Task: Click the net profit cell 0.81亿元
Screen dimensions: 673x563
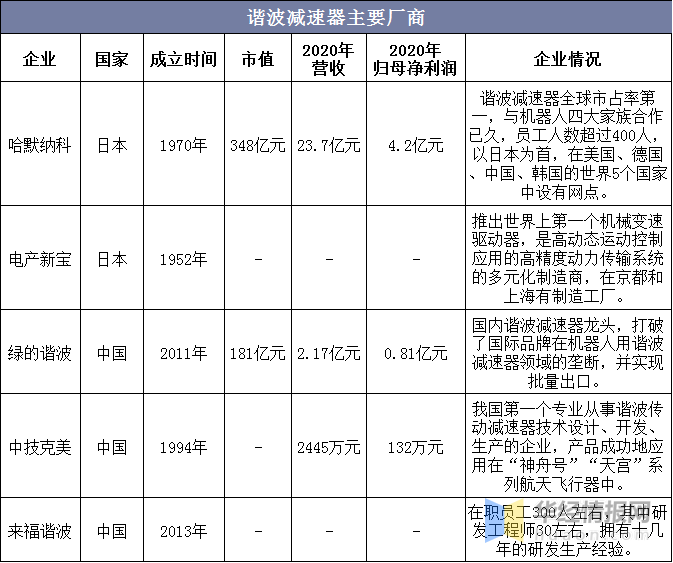Action: click(415, 353)
